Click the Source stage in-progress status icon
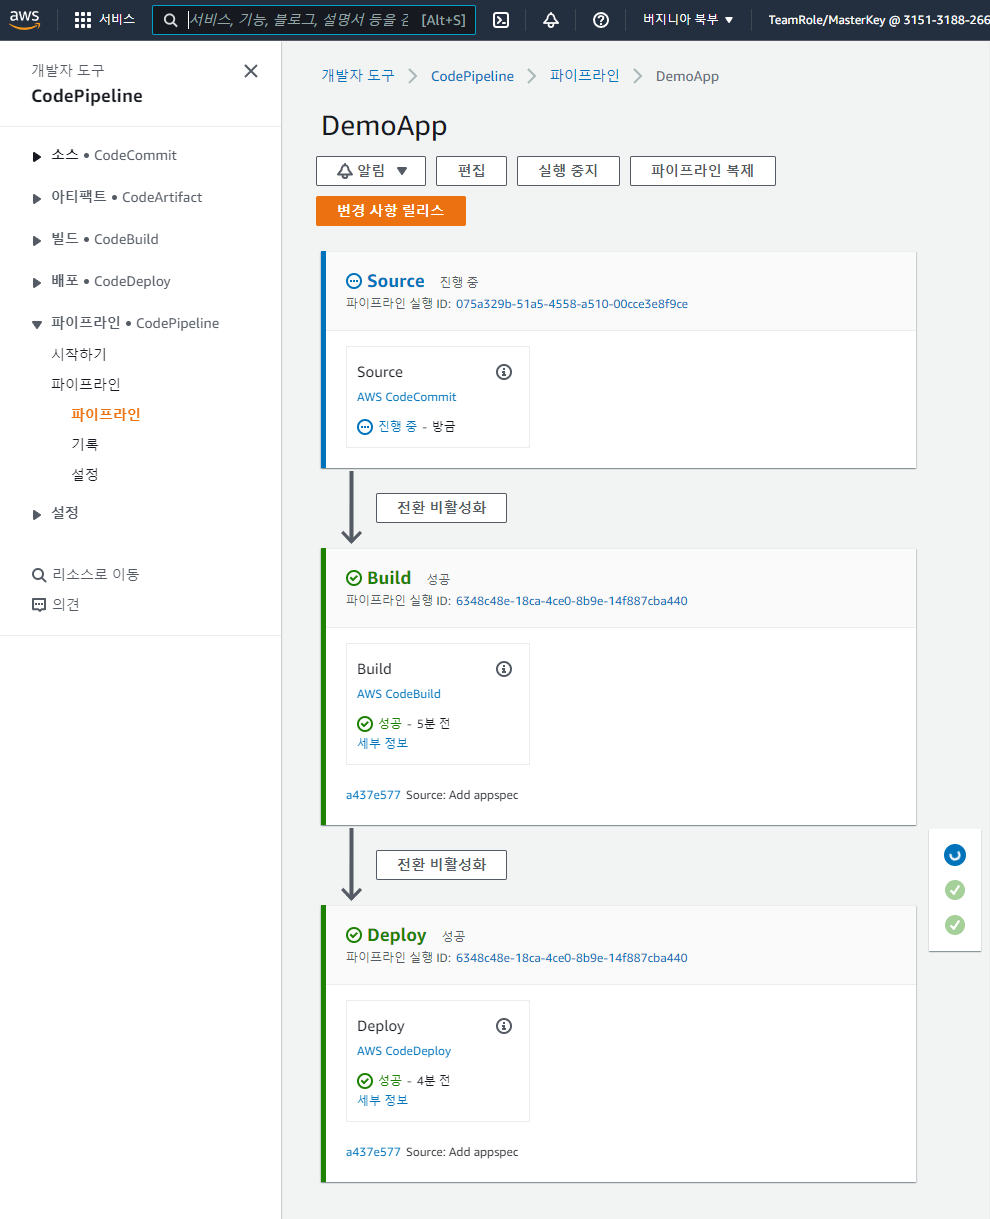The image size is (990, 1219). tap(354, 281)
